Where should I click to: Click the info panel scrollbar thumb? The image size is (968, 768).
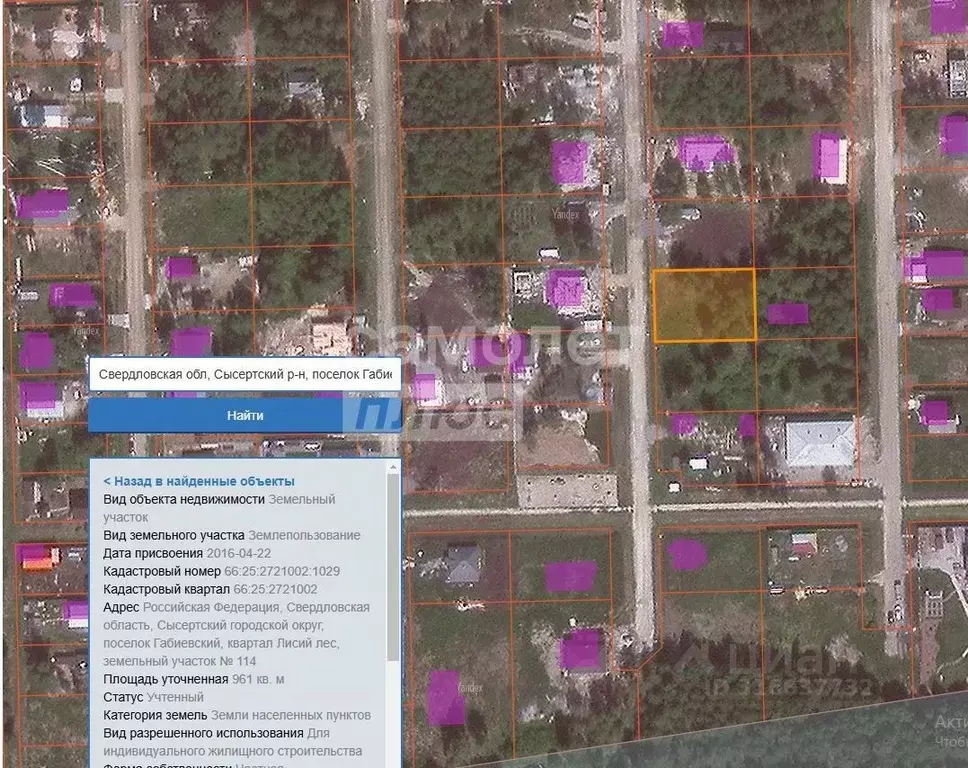(393, 567)
